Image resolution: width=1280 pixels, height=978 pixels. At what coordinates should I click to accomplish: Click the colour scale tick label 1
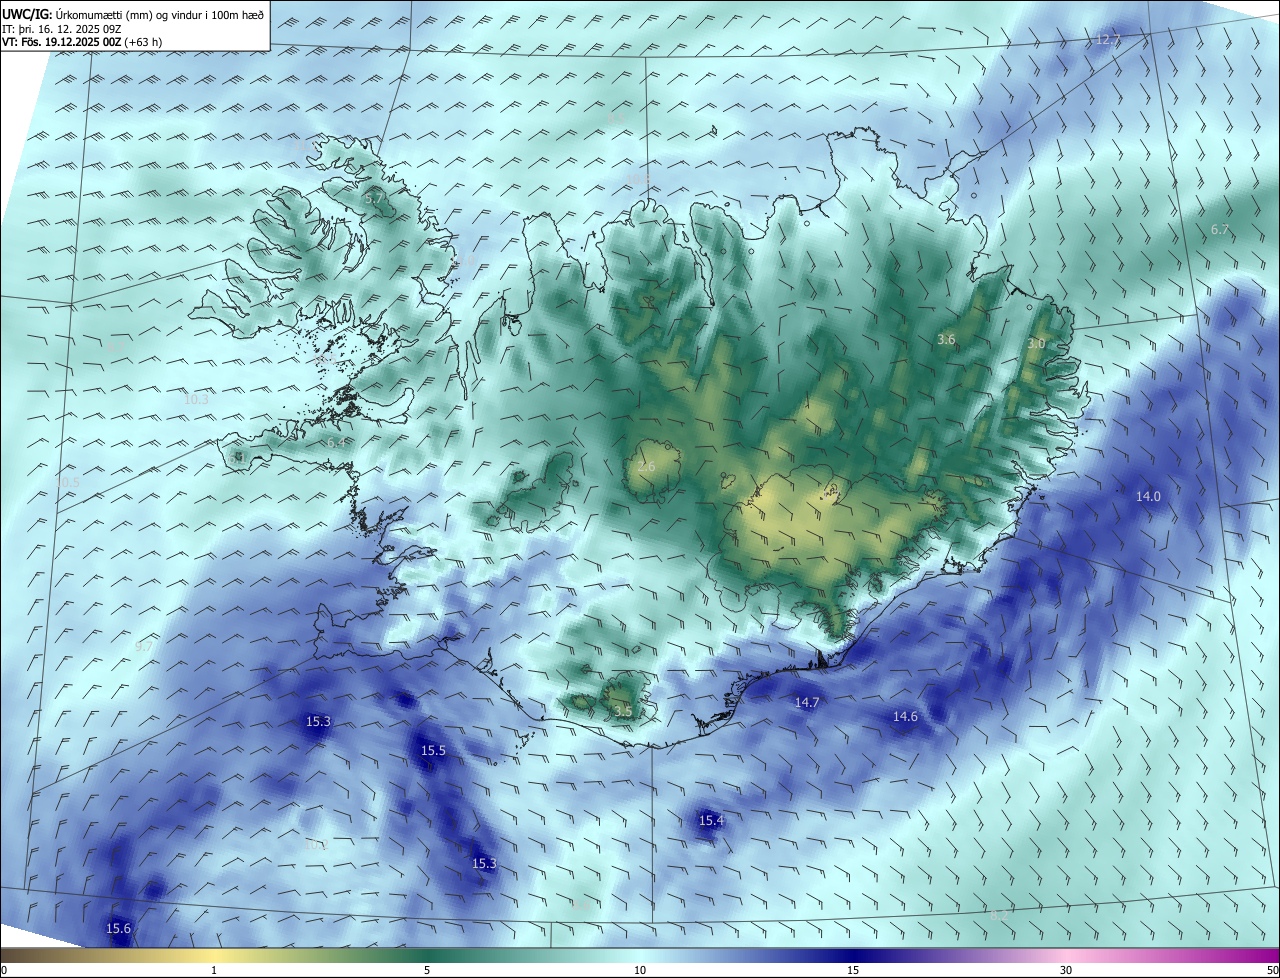click(214, 971)
